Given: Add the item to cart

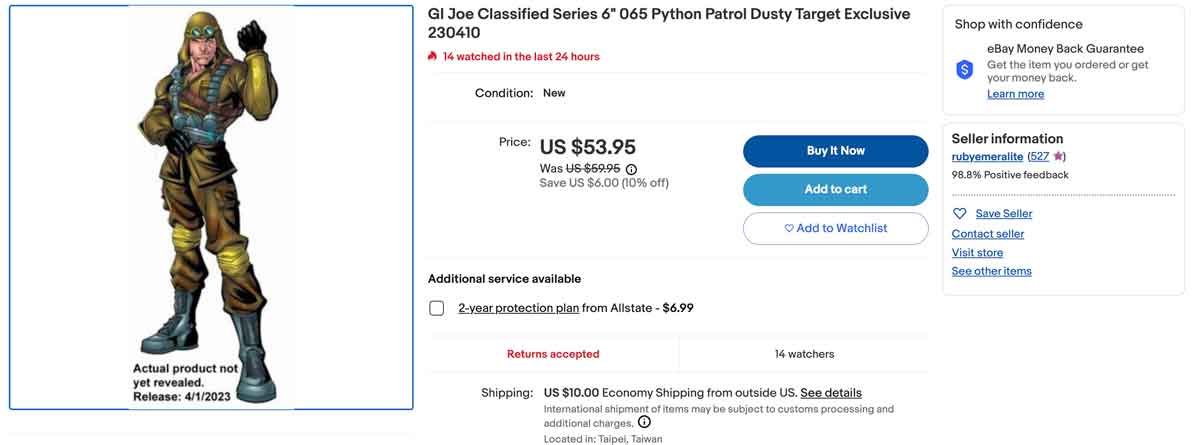Looking at the screenshot, I should coord(835,189).
